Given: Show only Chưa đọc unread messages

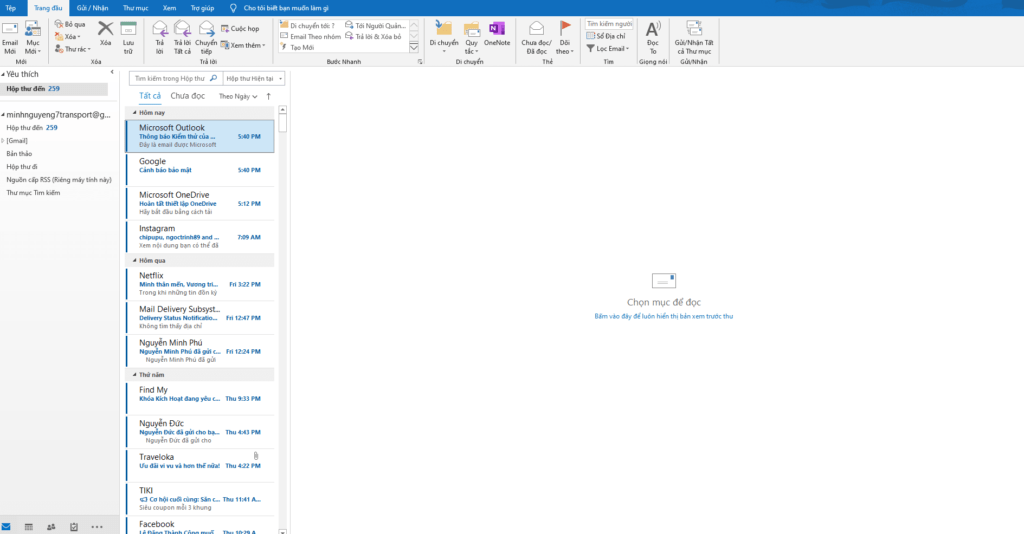Looking at the screenshot, I should click(x=187, y=96).
